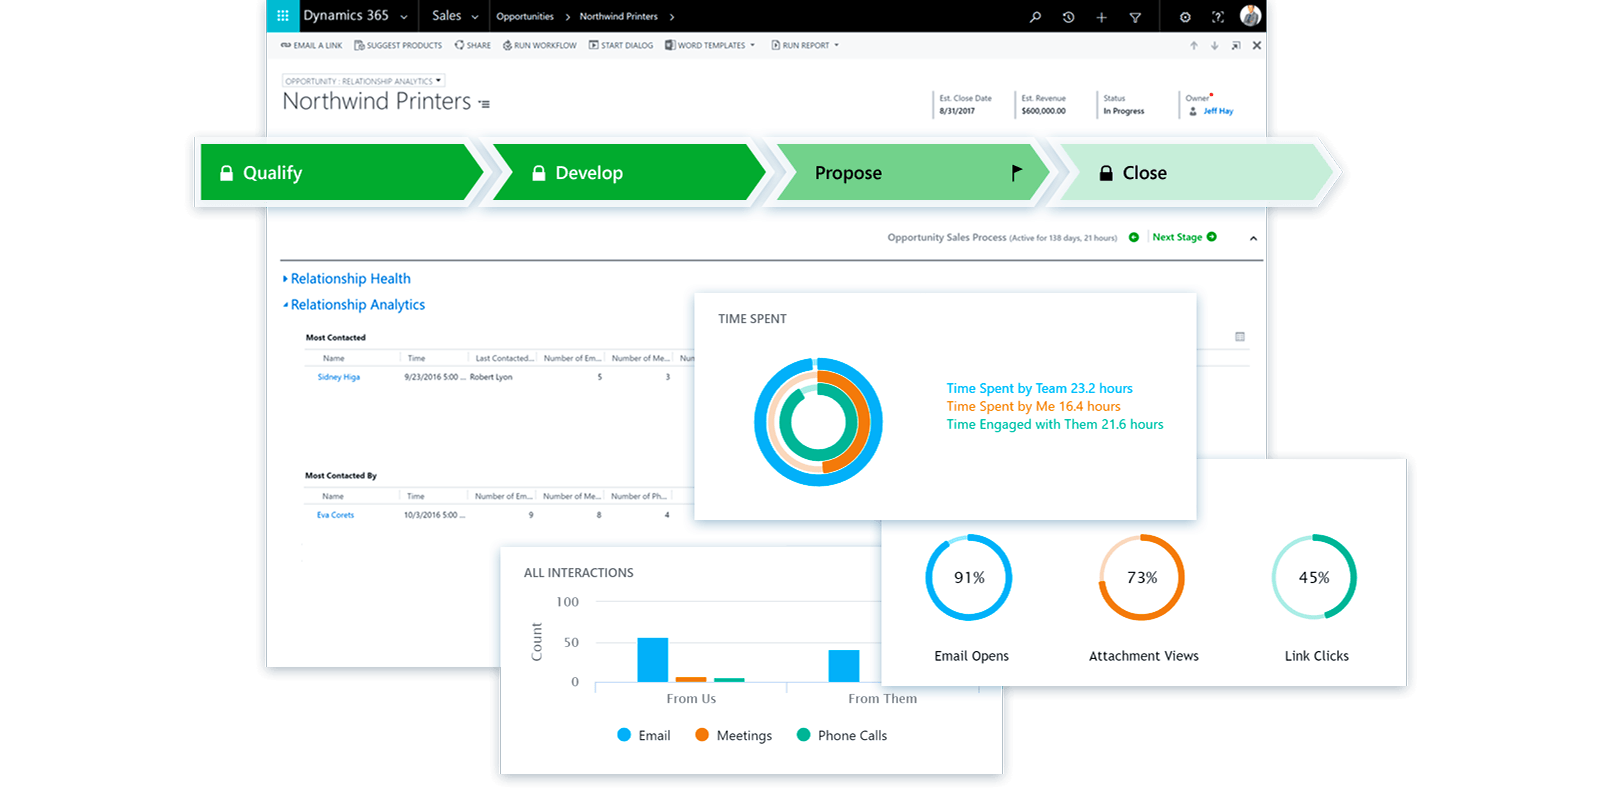This screenshot has height=808, width=1600.
Task: Open advanced find funnel icon
Action: pos(1135,17)
